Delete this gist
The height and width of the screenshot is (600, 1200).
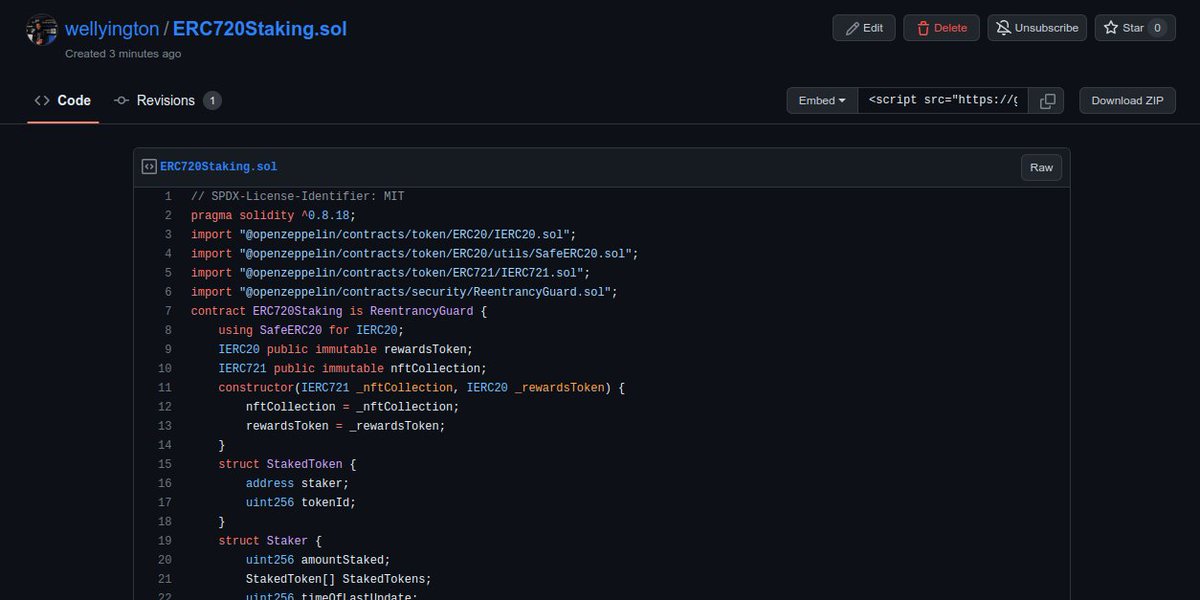pos(941,28)
